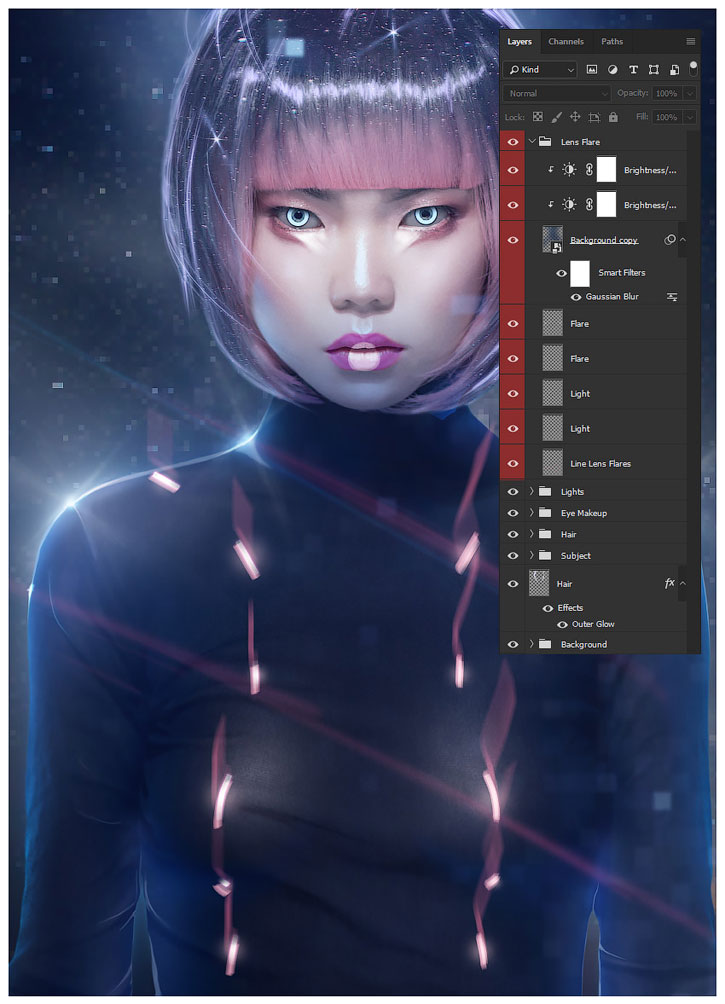Open the Kind filter dropdown
725x1004 pixels.
point(540,70)
